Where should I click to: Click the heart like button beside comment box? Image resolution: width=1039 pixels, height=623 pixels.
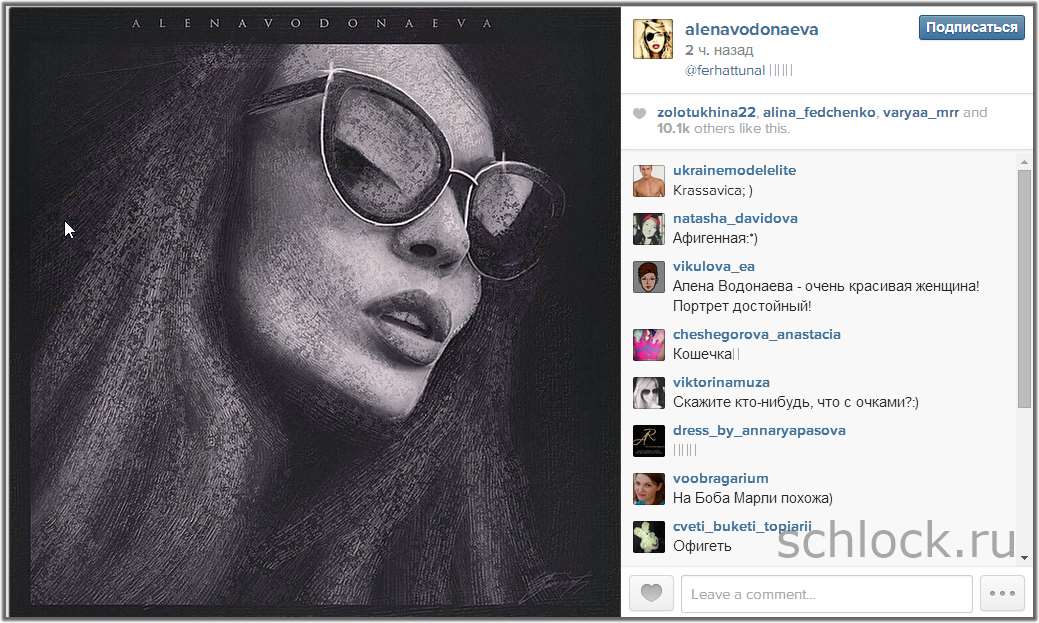point(651,593)
